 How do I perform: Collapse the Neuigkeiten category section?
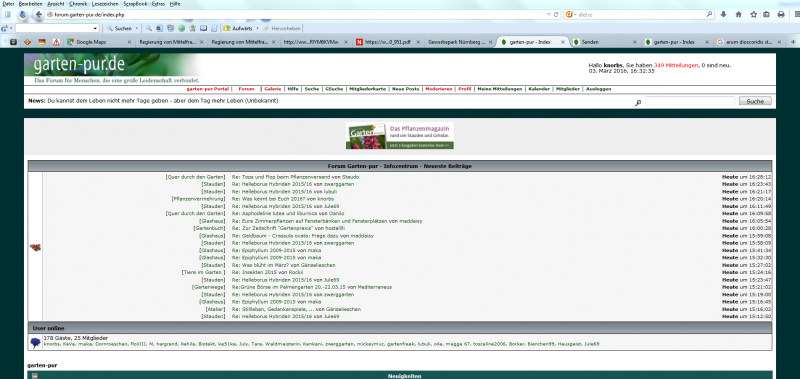(x=35, y=376)
